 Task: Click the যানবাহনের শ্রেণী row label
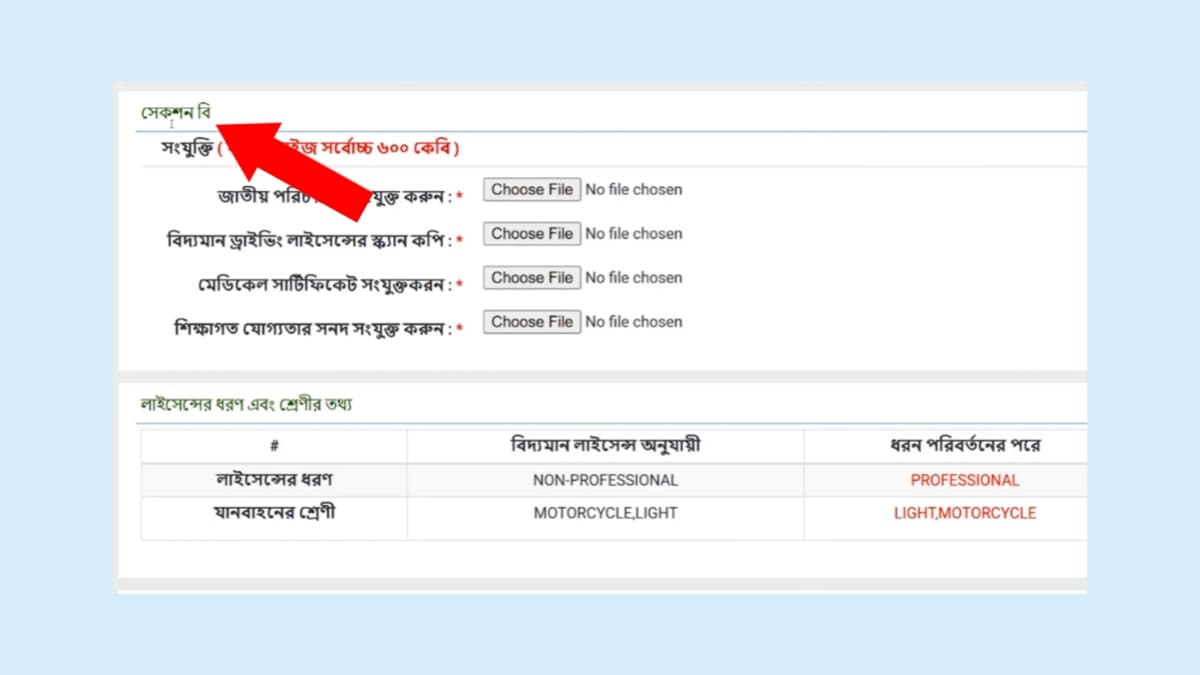(x=273, y=513)
